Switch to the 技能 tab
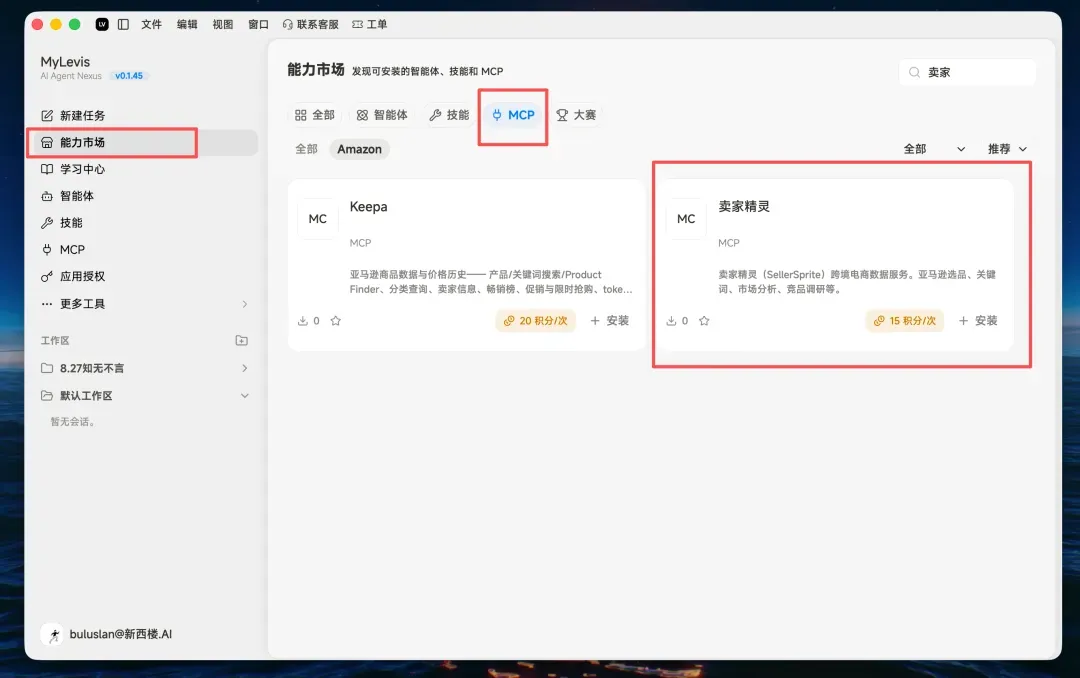Image resolution: width=1080 pixels, height=678 pixels. click(x=449, y=115)
